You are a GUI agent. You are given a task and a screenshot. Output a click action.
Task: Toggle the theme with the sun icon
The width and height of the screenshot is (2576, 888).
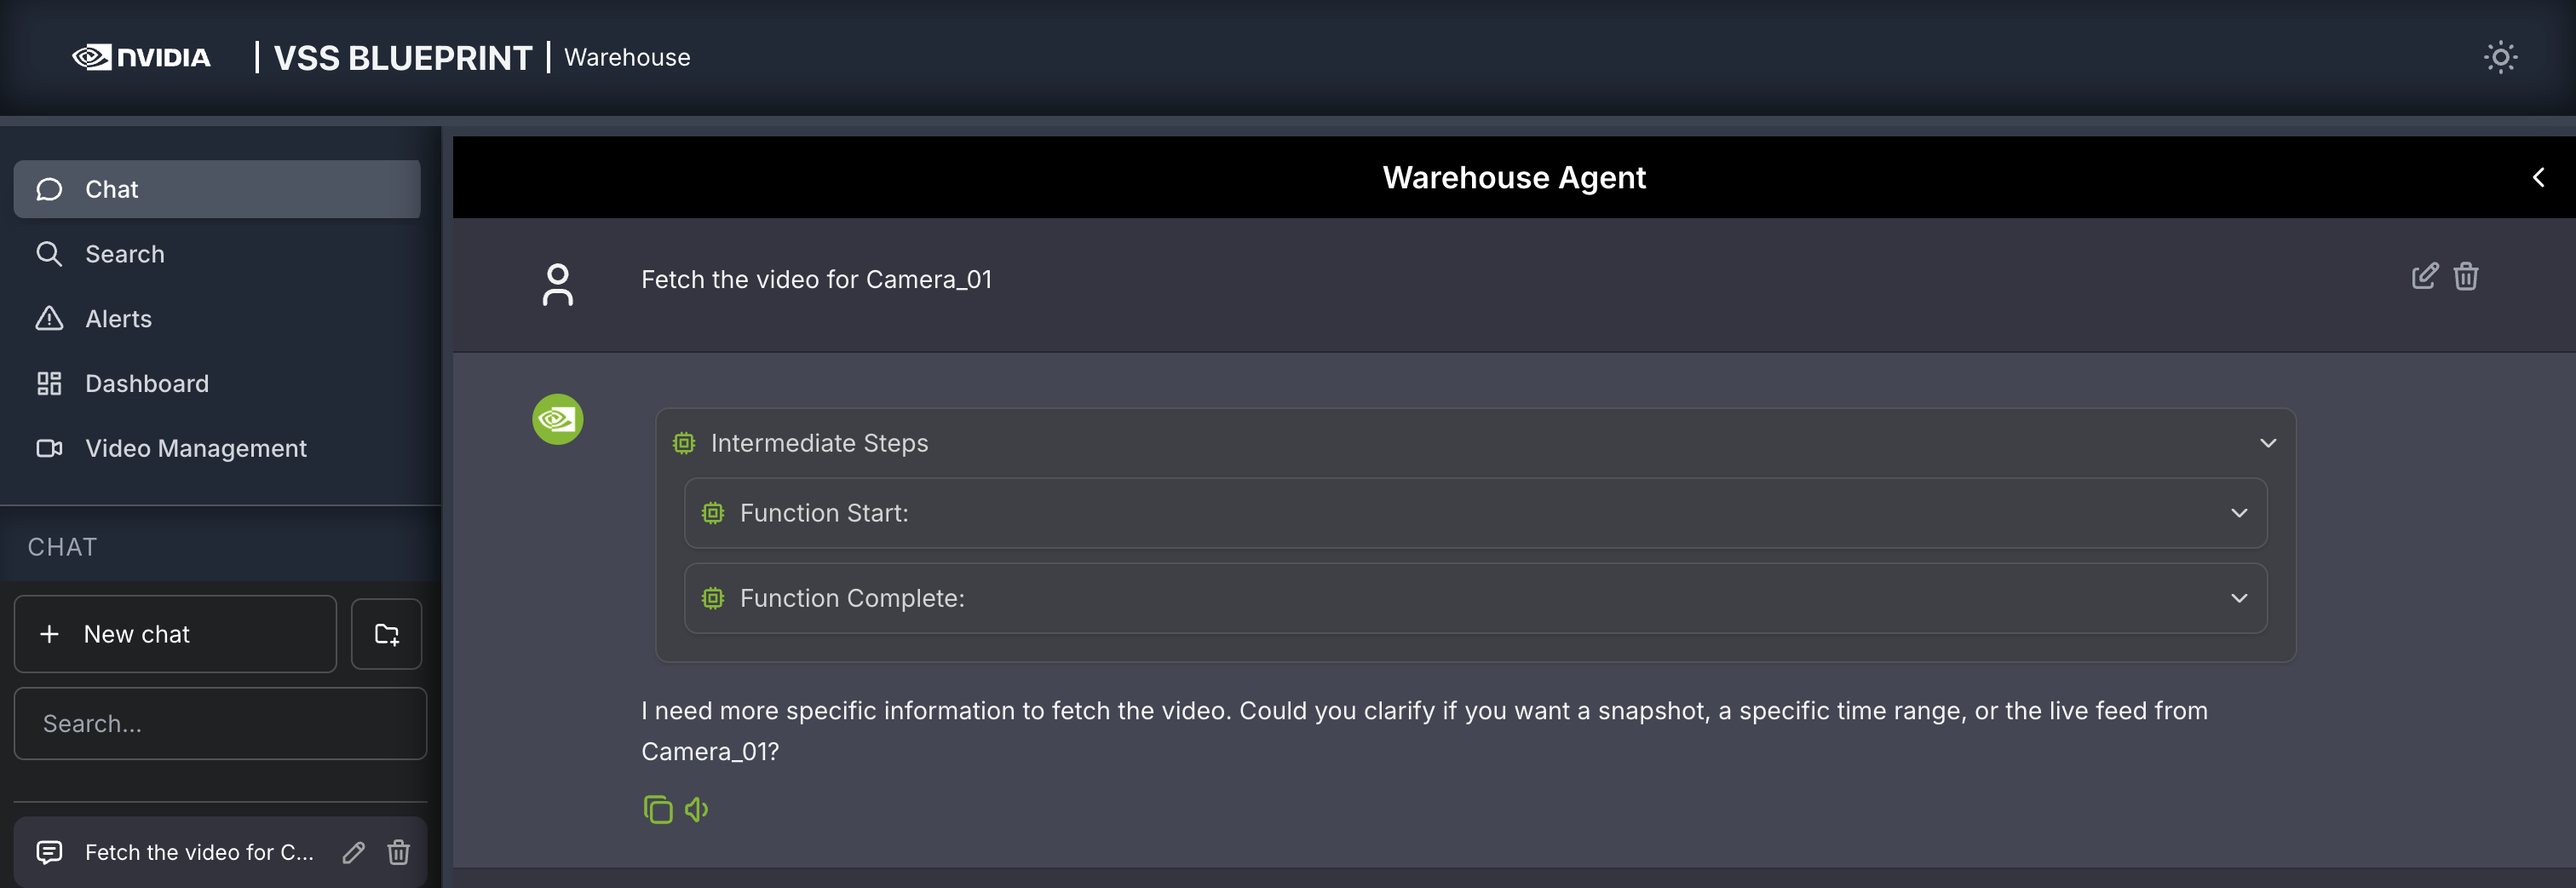pos(2501,57)
